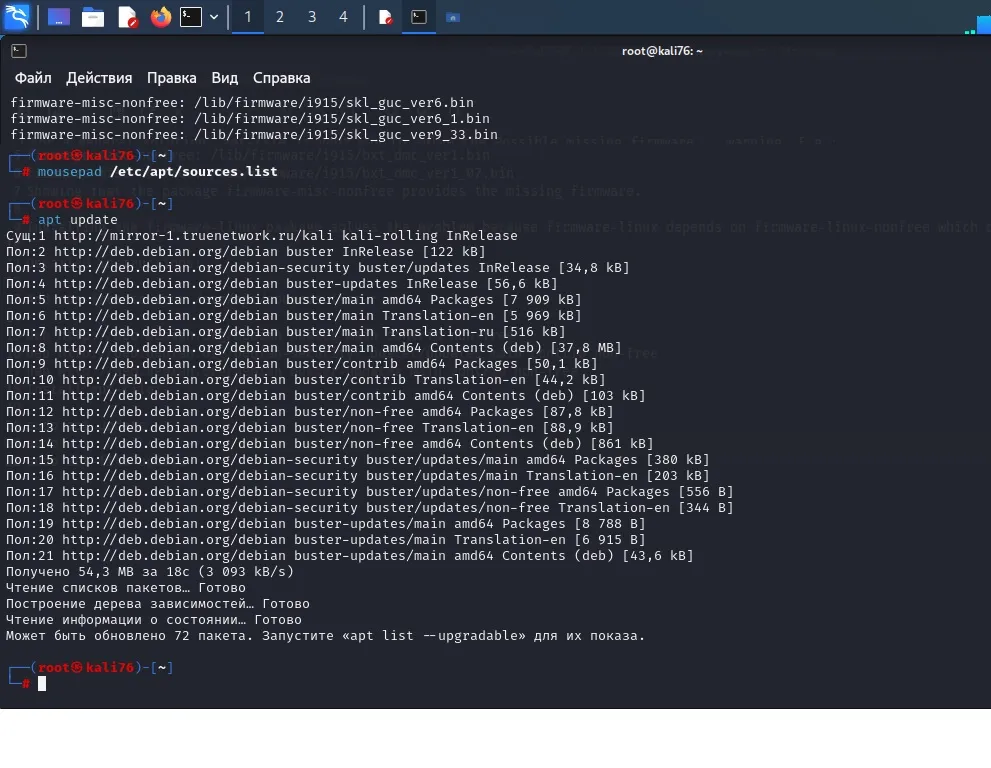The width and height of the screenshot is (991, 768).
Task: Switch to workspace 2
Action: 280,17
